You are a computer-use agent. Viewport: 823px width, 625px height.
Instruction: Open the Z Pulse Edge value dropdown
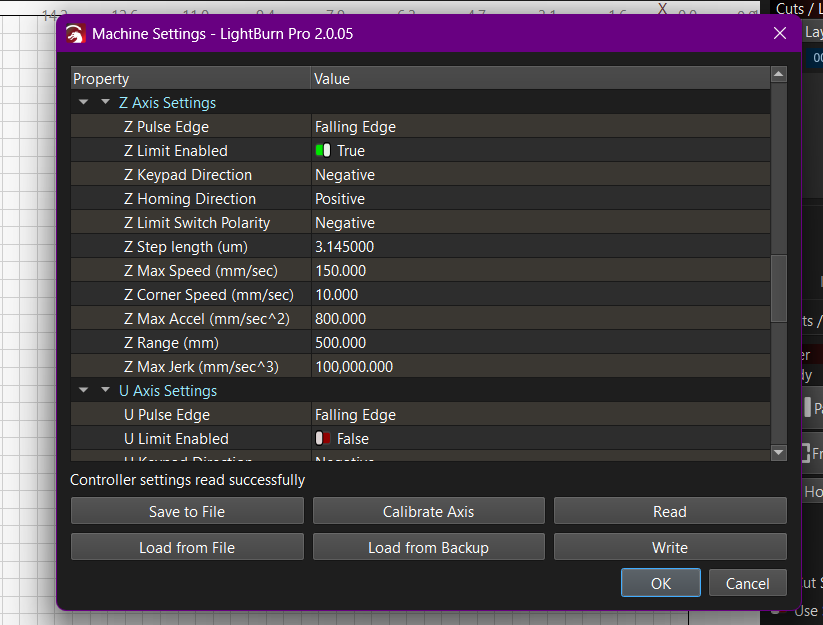click(x=540, y=127)
